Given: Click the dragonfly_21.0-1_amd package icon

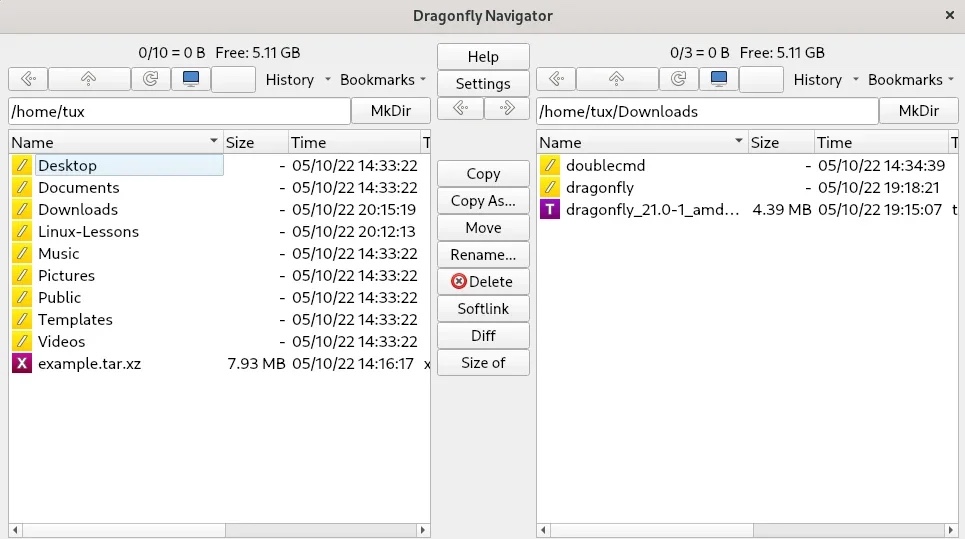Looking at the screenshot, I should click(x=550, y=210).
